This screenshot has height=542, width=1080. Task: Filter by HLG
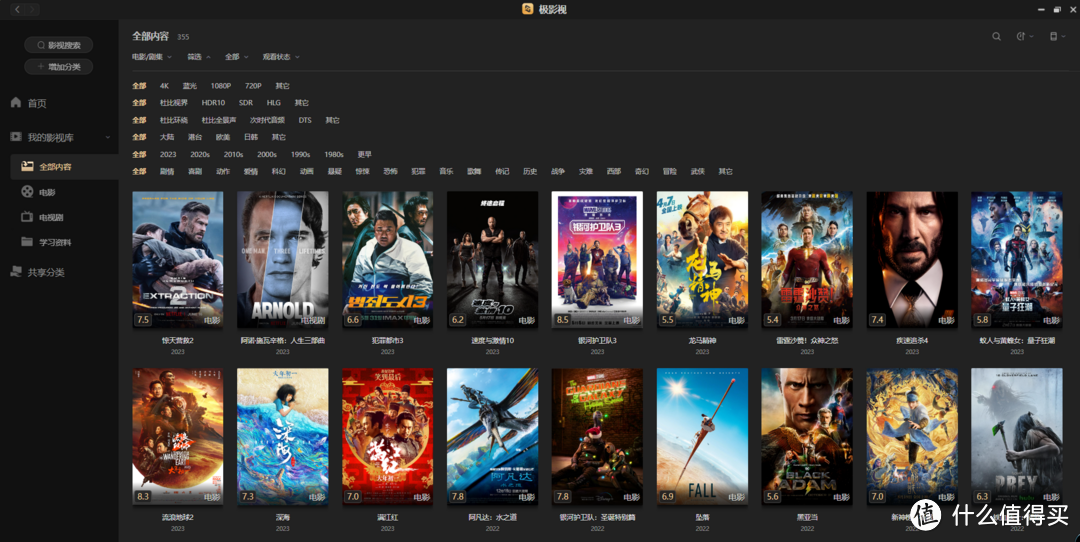pyautogui.click(x=273, y=103)
